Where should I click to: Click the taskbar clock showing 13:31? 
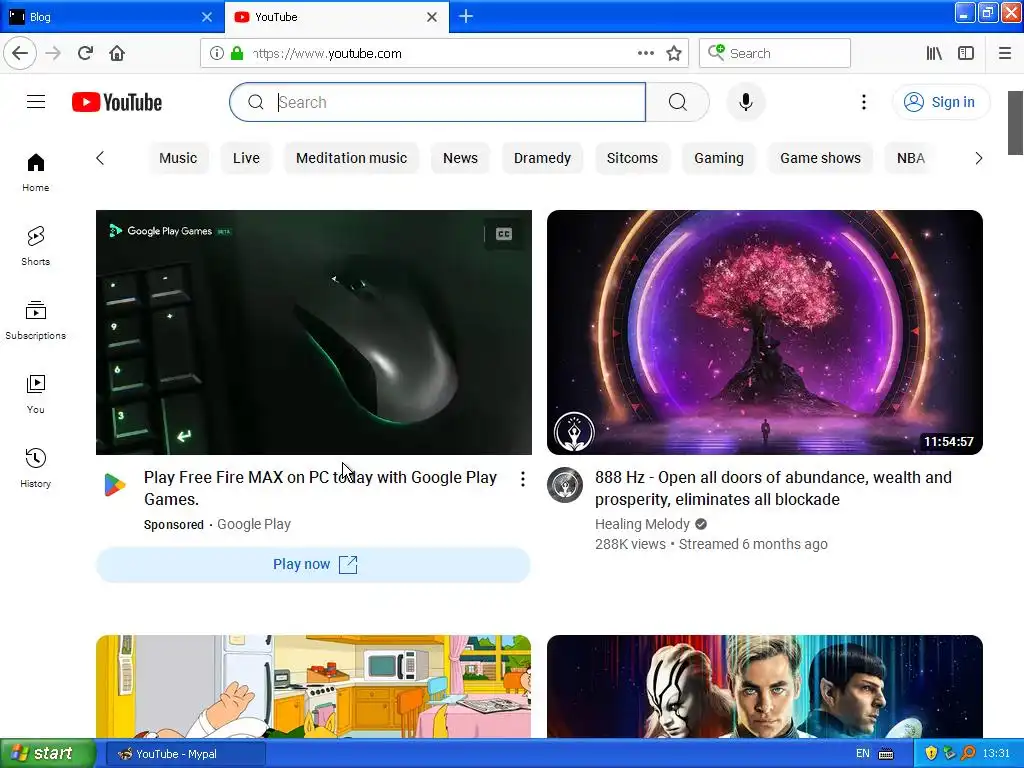996,754
